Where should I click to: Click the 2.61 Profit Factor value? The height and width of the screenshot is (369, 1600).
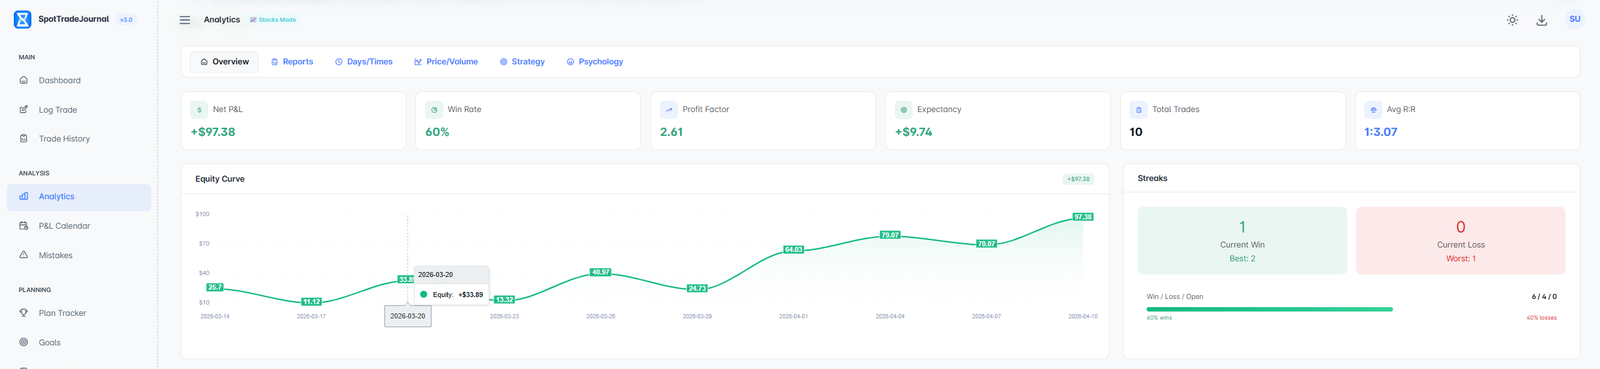point(671,132)
